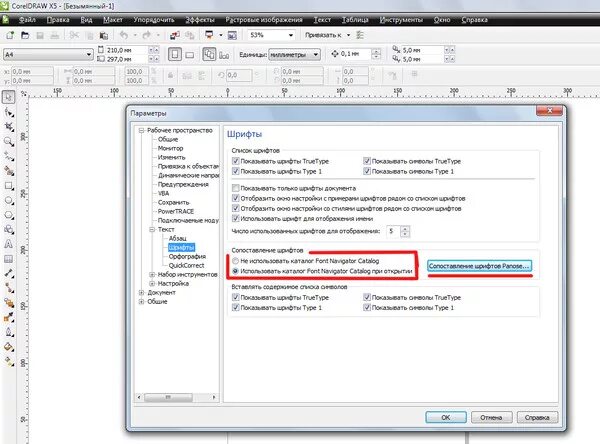Expand the 'Документ' tree node
Screen dimensions: 600x444
coord(142,292)
